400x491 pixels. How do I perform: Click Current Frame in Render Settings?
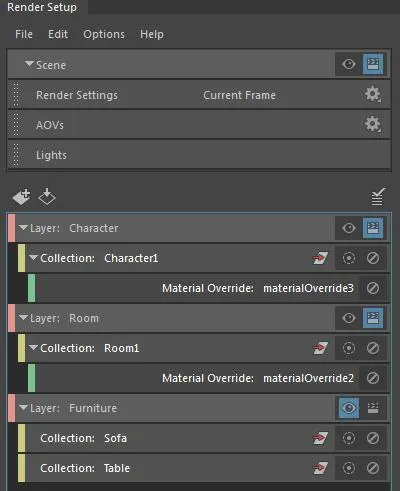click(239, 95)
